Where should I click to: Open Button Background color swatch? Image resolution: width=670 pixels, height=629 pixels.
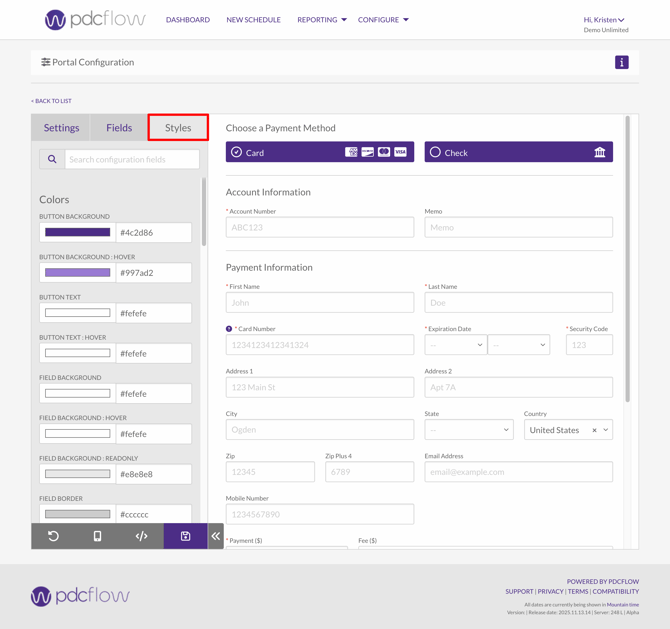[x=77, y=232]
